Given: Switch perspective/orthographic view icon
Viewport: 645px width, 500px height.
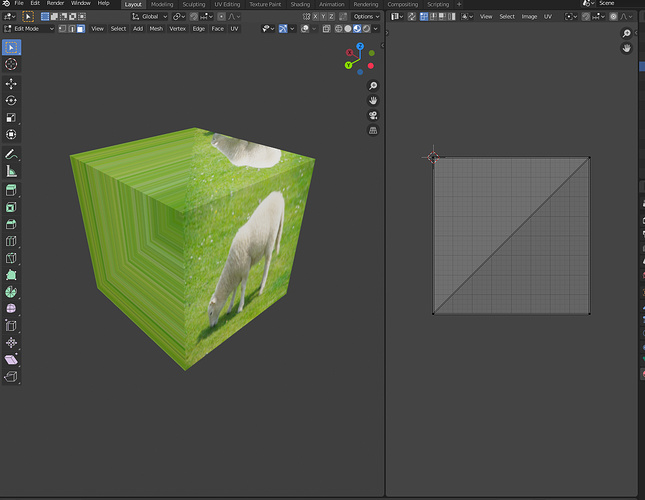Looking at the screenshot, I should [373, 130].
